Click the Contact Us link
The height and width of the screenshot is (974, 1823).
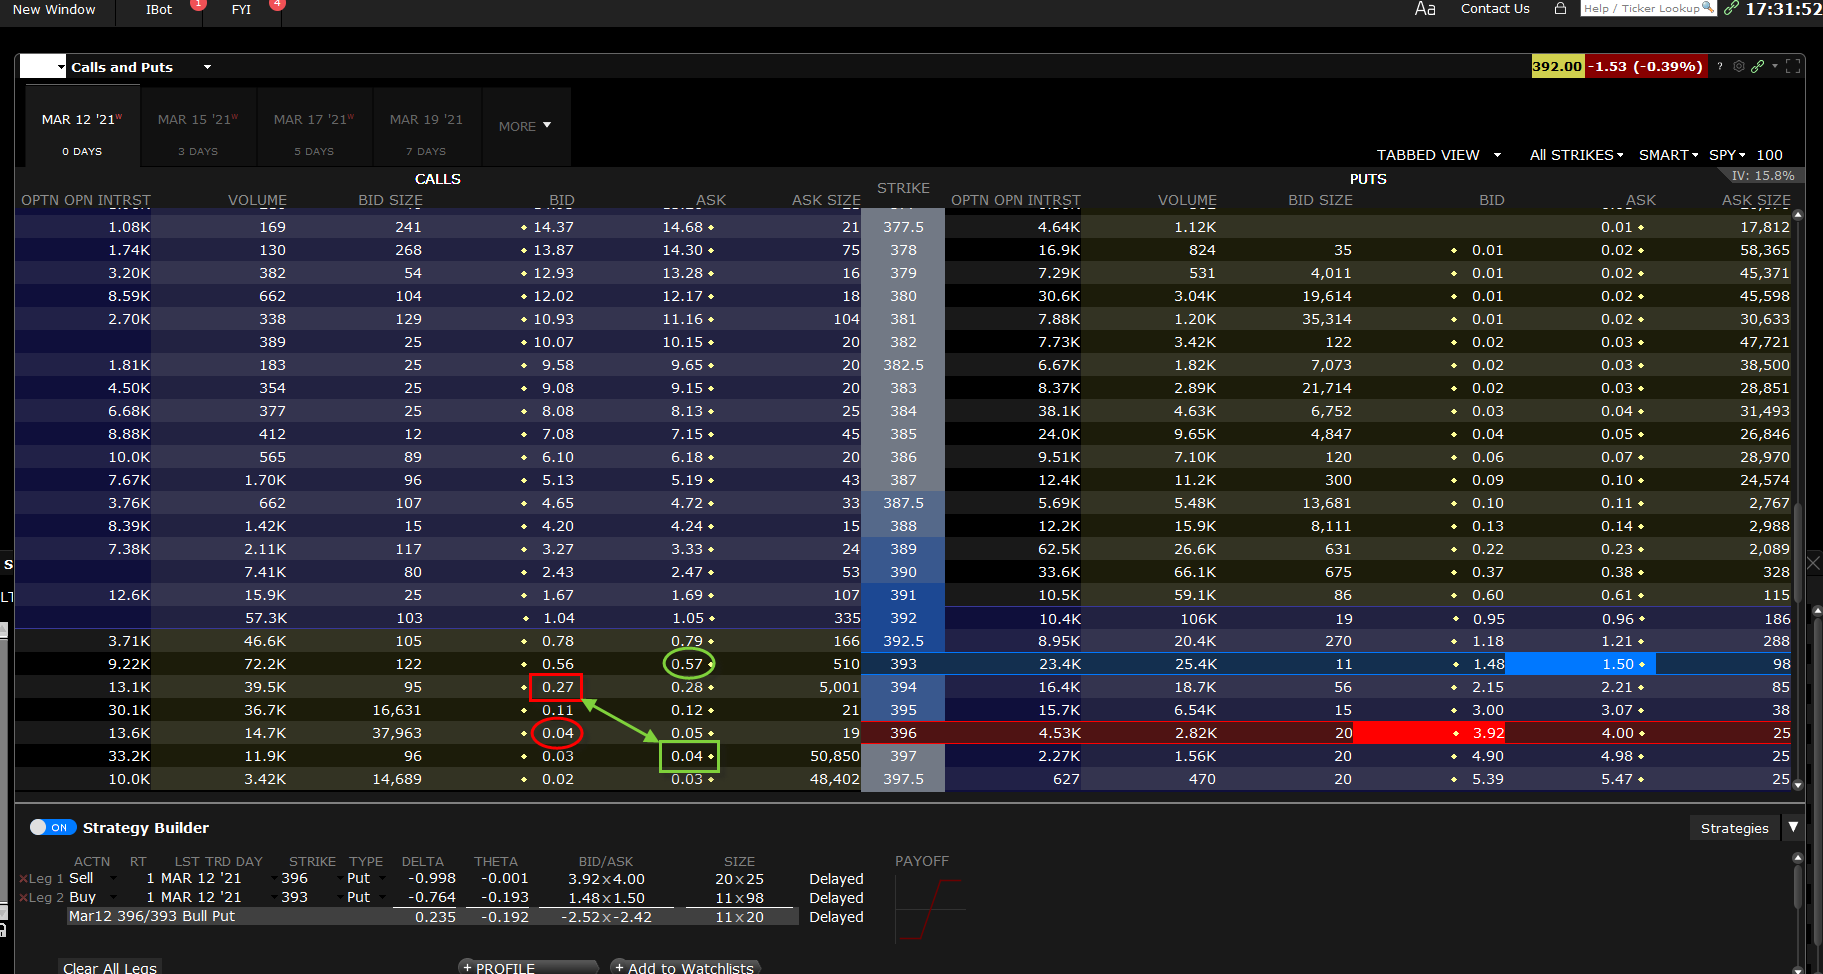1495,9
